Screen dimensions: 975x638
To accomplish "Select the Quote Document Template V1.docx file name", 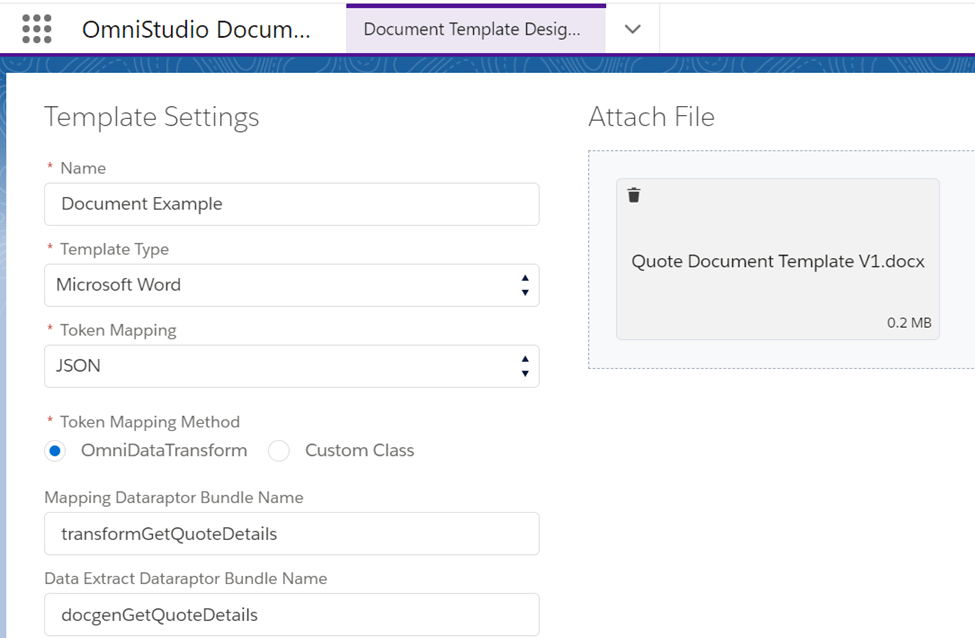I will (777, 262).
